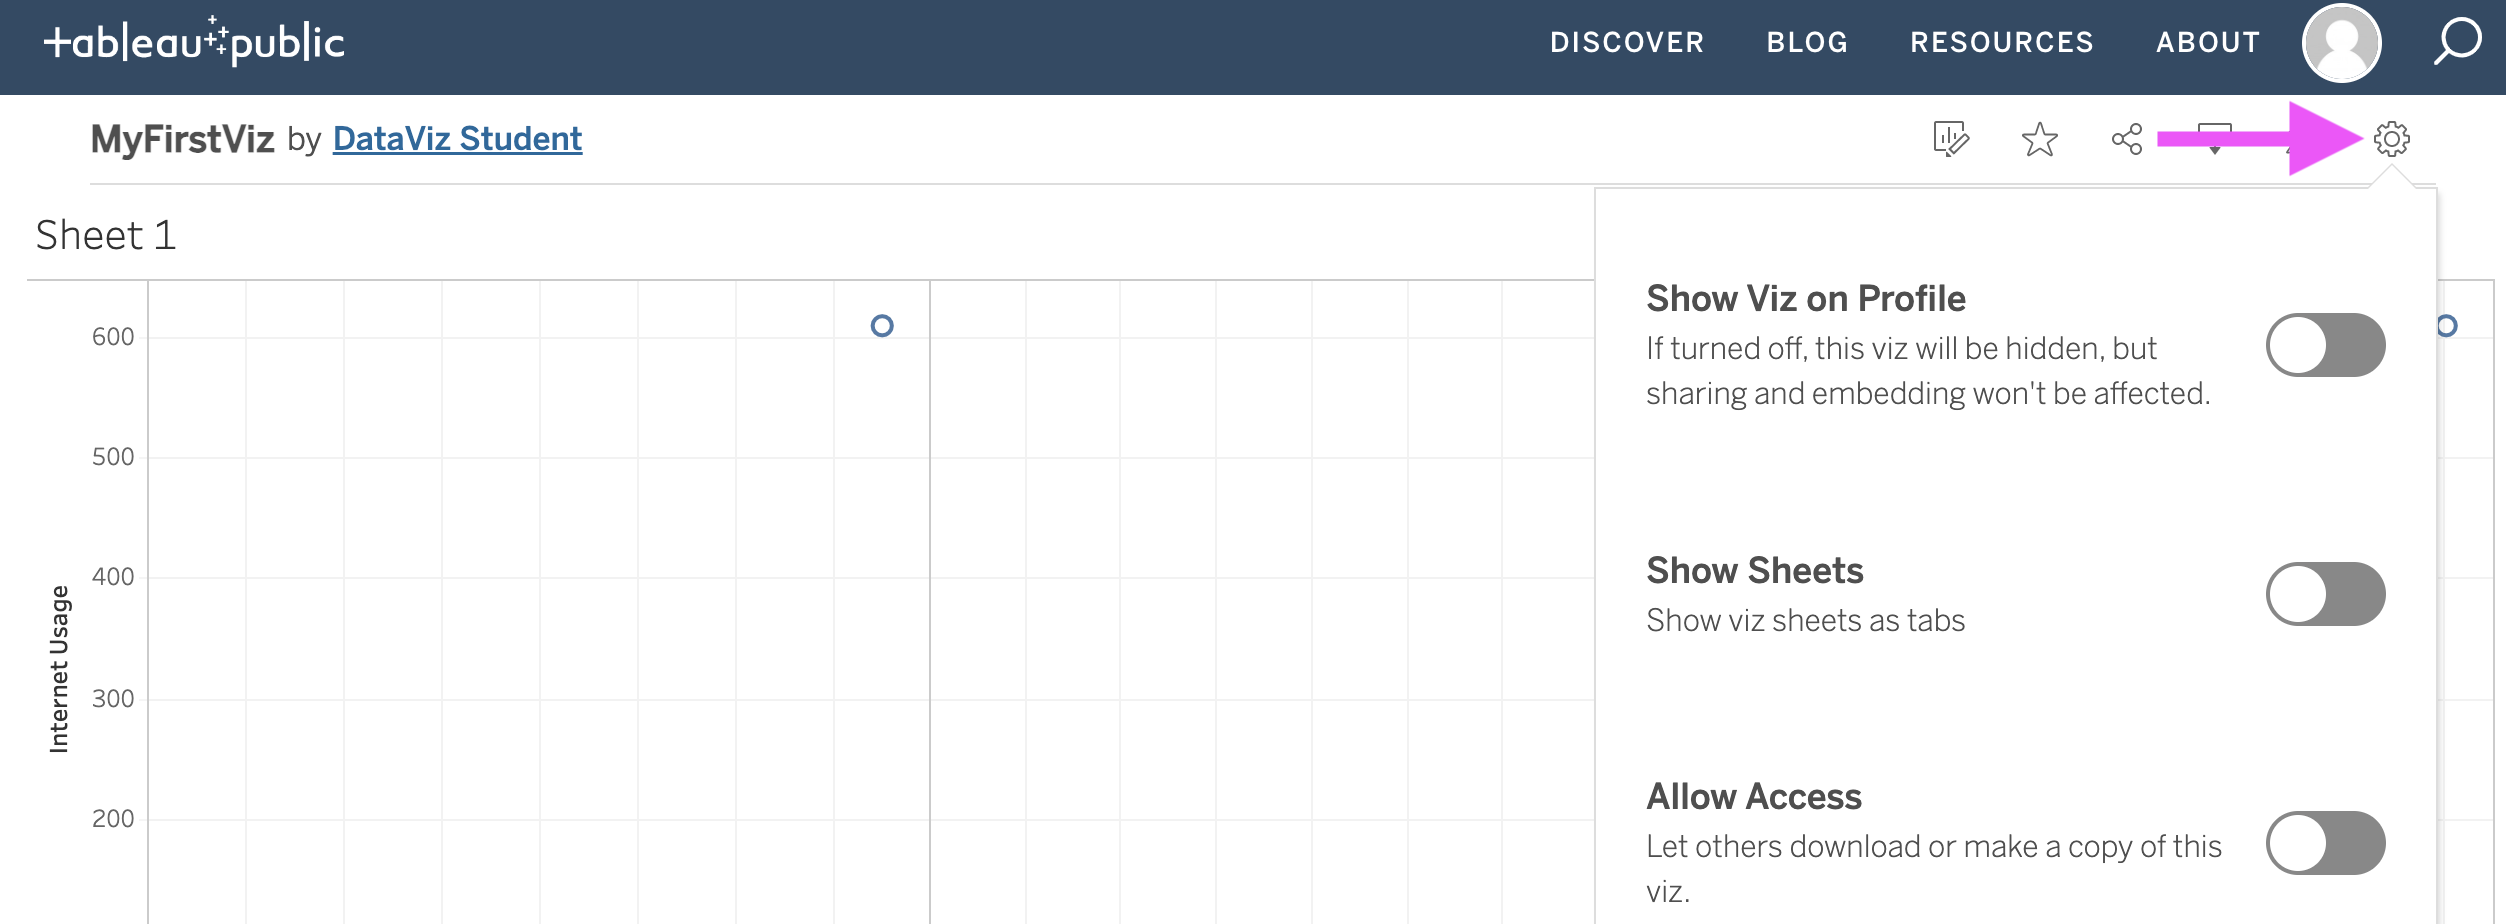Share the viz via share icon

pyautogui.click(x=2126, y=140)
